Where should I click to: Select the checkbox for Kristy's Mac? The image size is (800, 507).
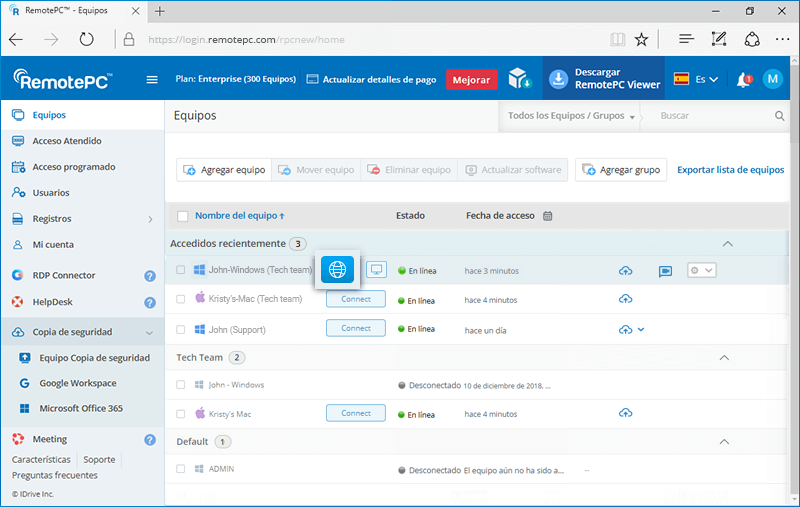pos(181,413)
